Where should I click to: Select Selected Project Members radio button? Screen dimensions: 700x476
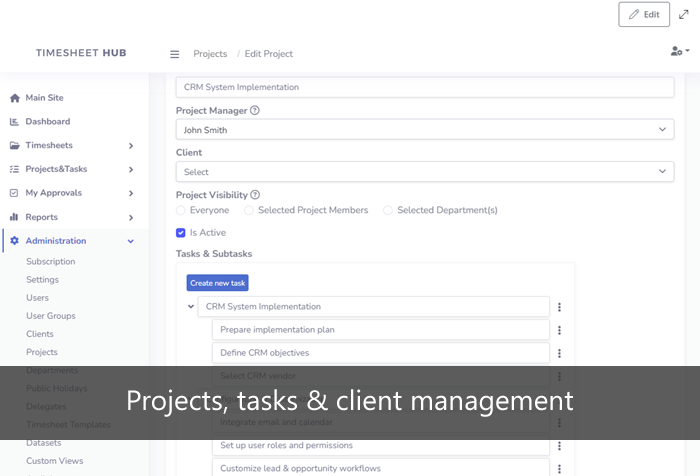tap(249, 211)
